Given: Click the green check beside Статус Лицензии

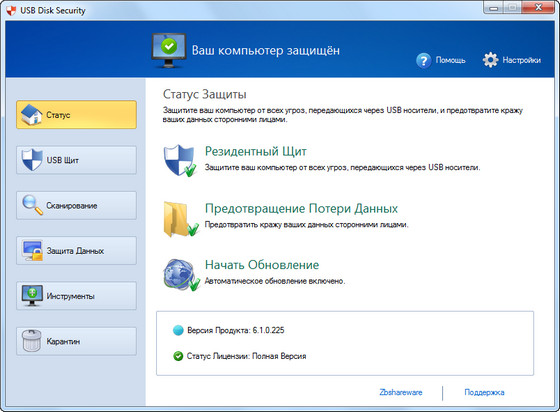Looking at the screenshot, I should [x=178, y=356].
